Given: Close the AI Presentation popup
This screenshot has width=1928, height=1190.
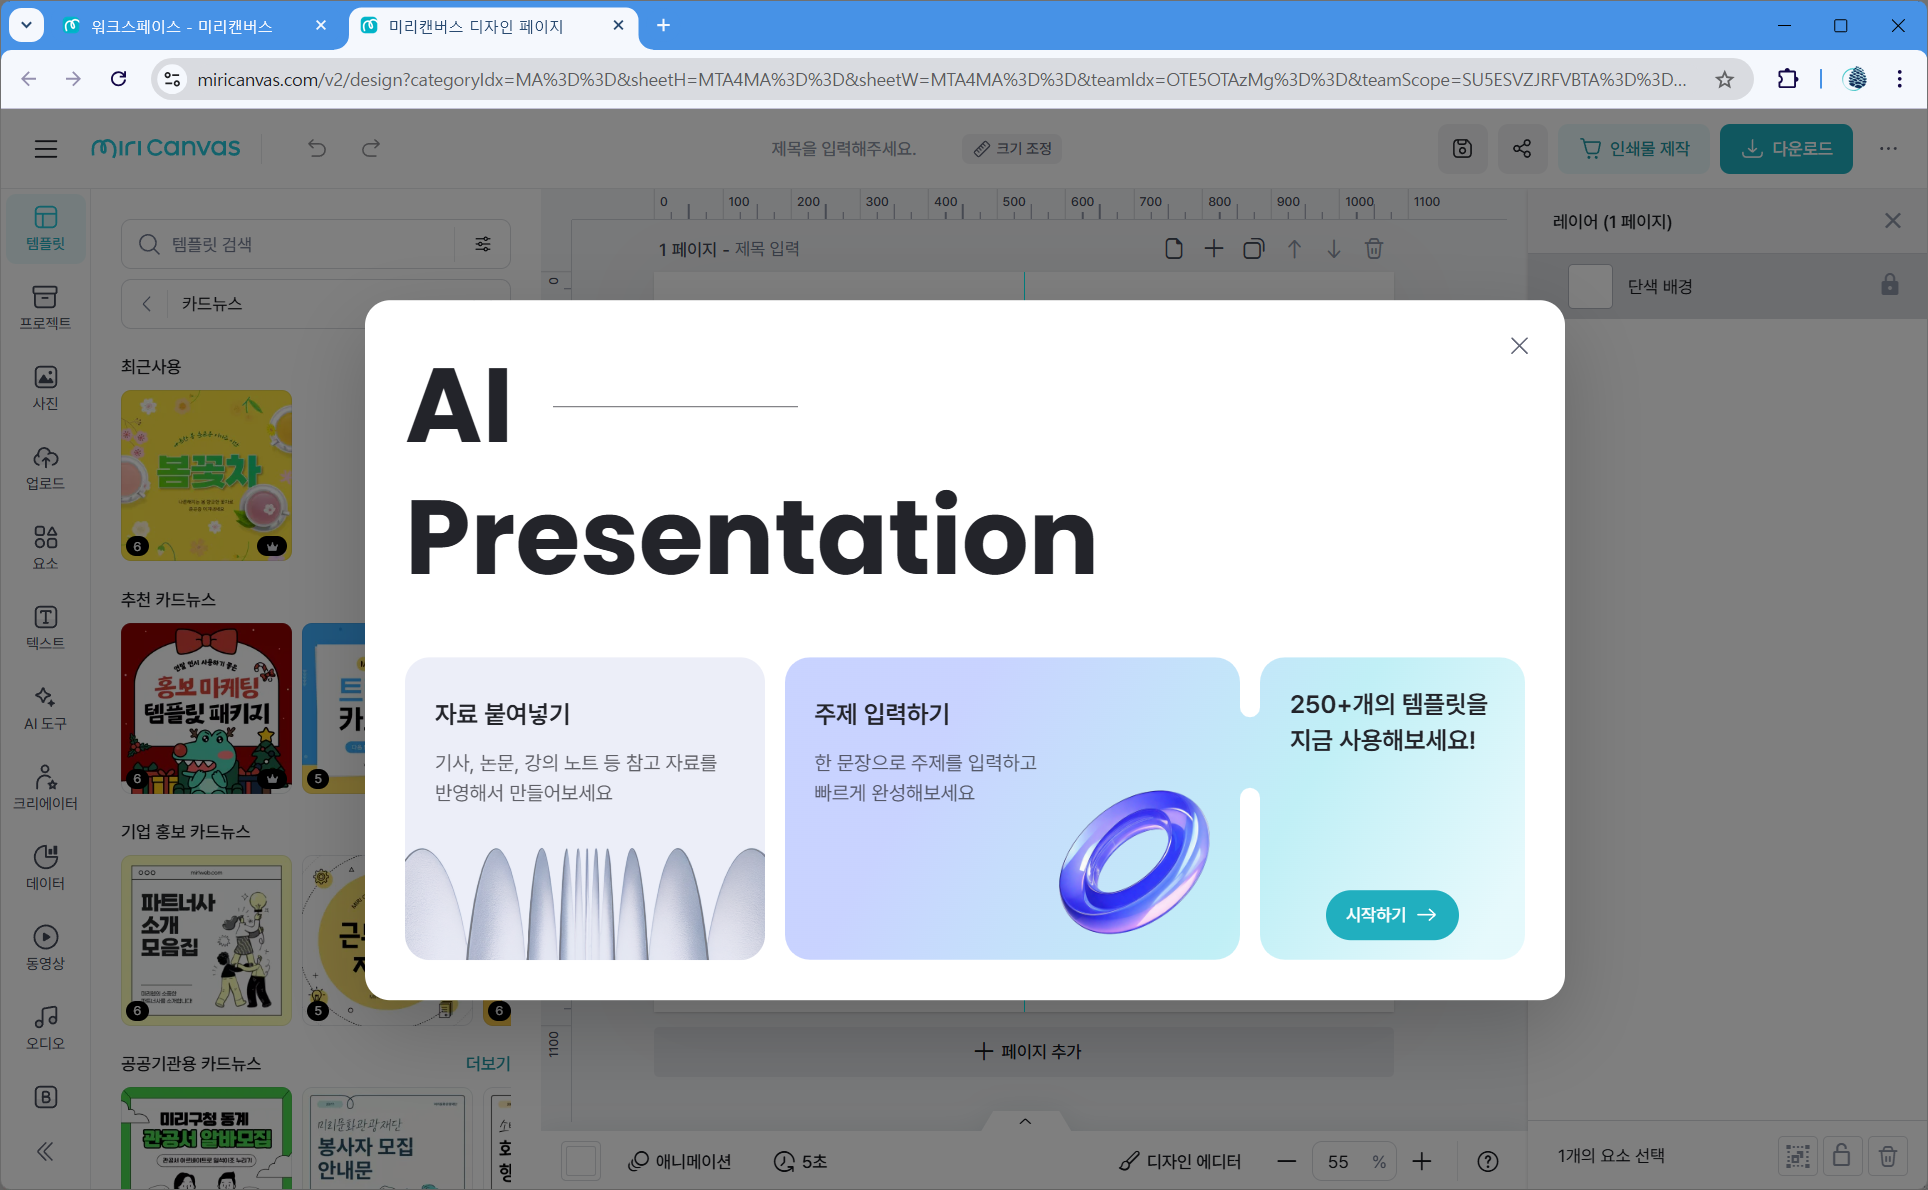Looking at the screenshot, I should tap(1519, 345).
